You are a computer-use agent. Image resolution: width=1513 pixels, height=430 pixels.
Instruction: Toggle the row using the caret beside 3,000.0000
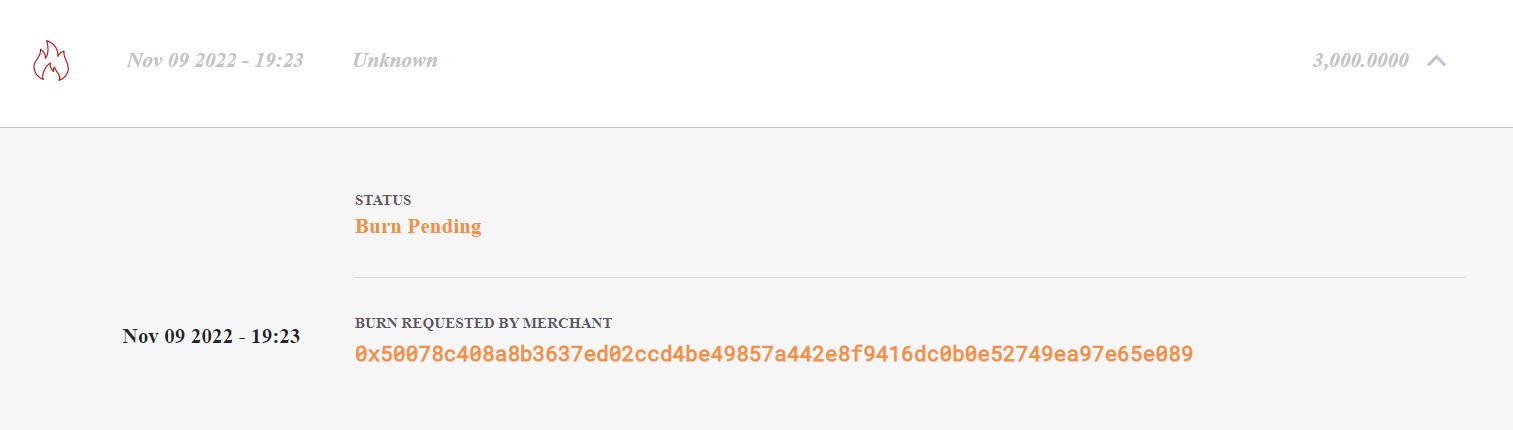pyautogui.click(x=1436, y=61)
